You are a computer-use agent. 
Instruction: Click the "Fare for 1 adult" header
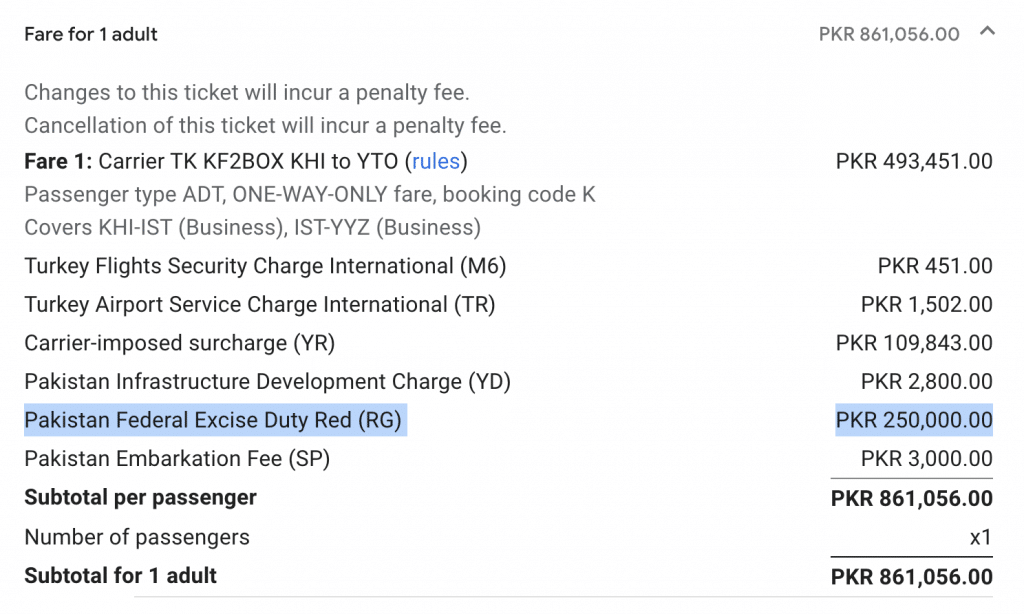point(91,34)
